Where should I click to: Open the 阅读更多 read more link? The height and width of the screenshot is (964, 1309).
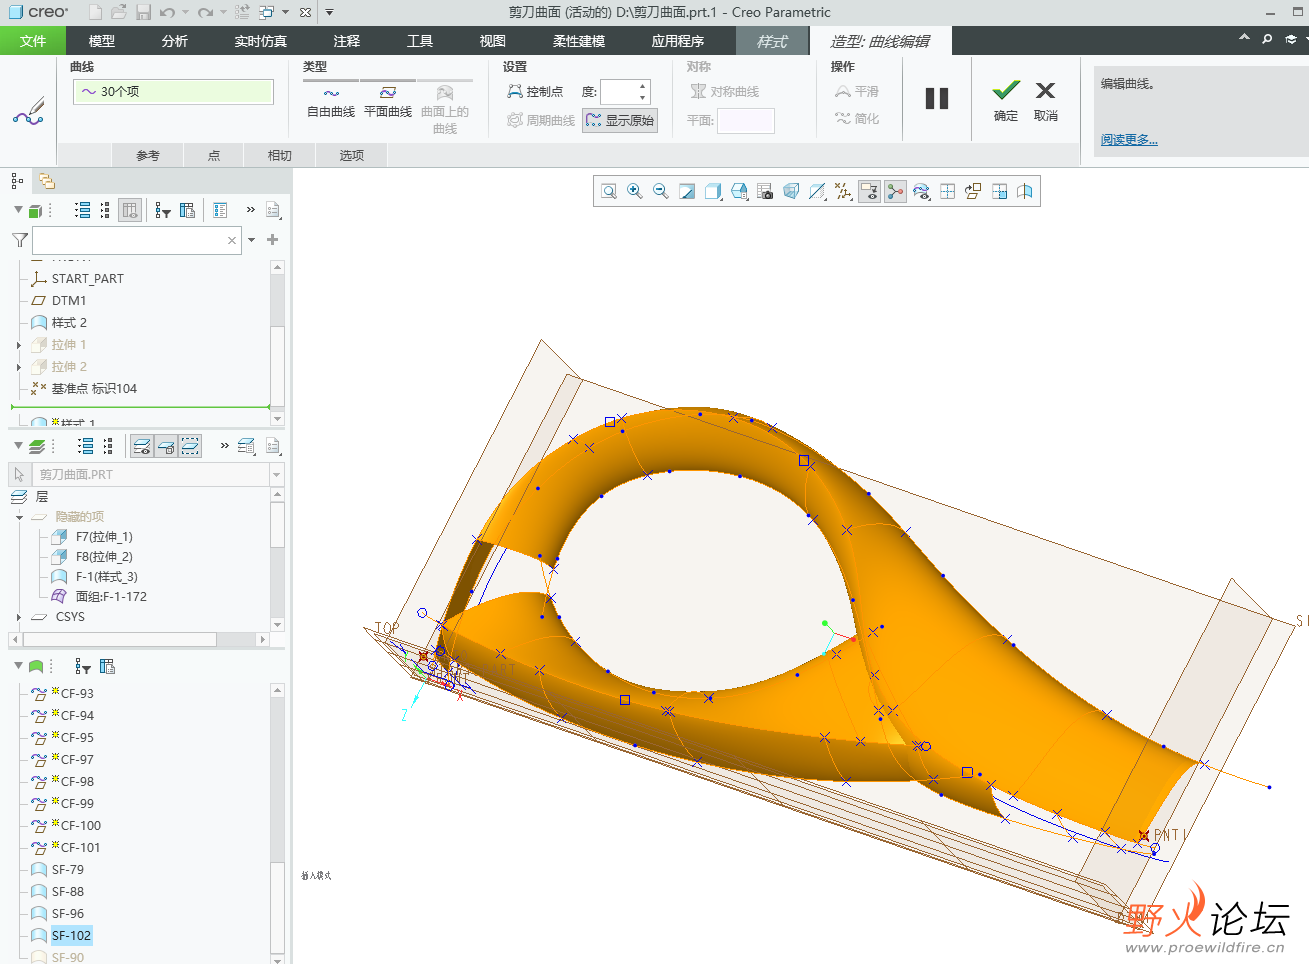[x=1129, y=140]
